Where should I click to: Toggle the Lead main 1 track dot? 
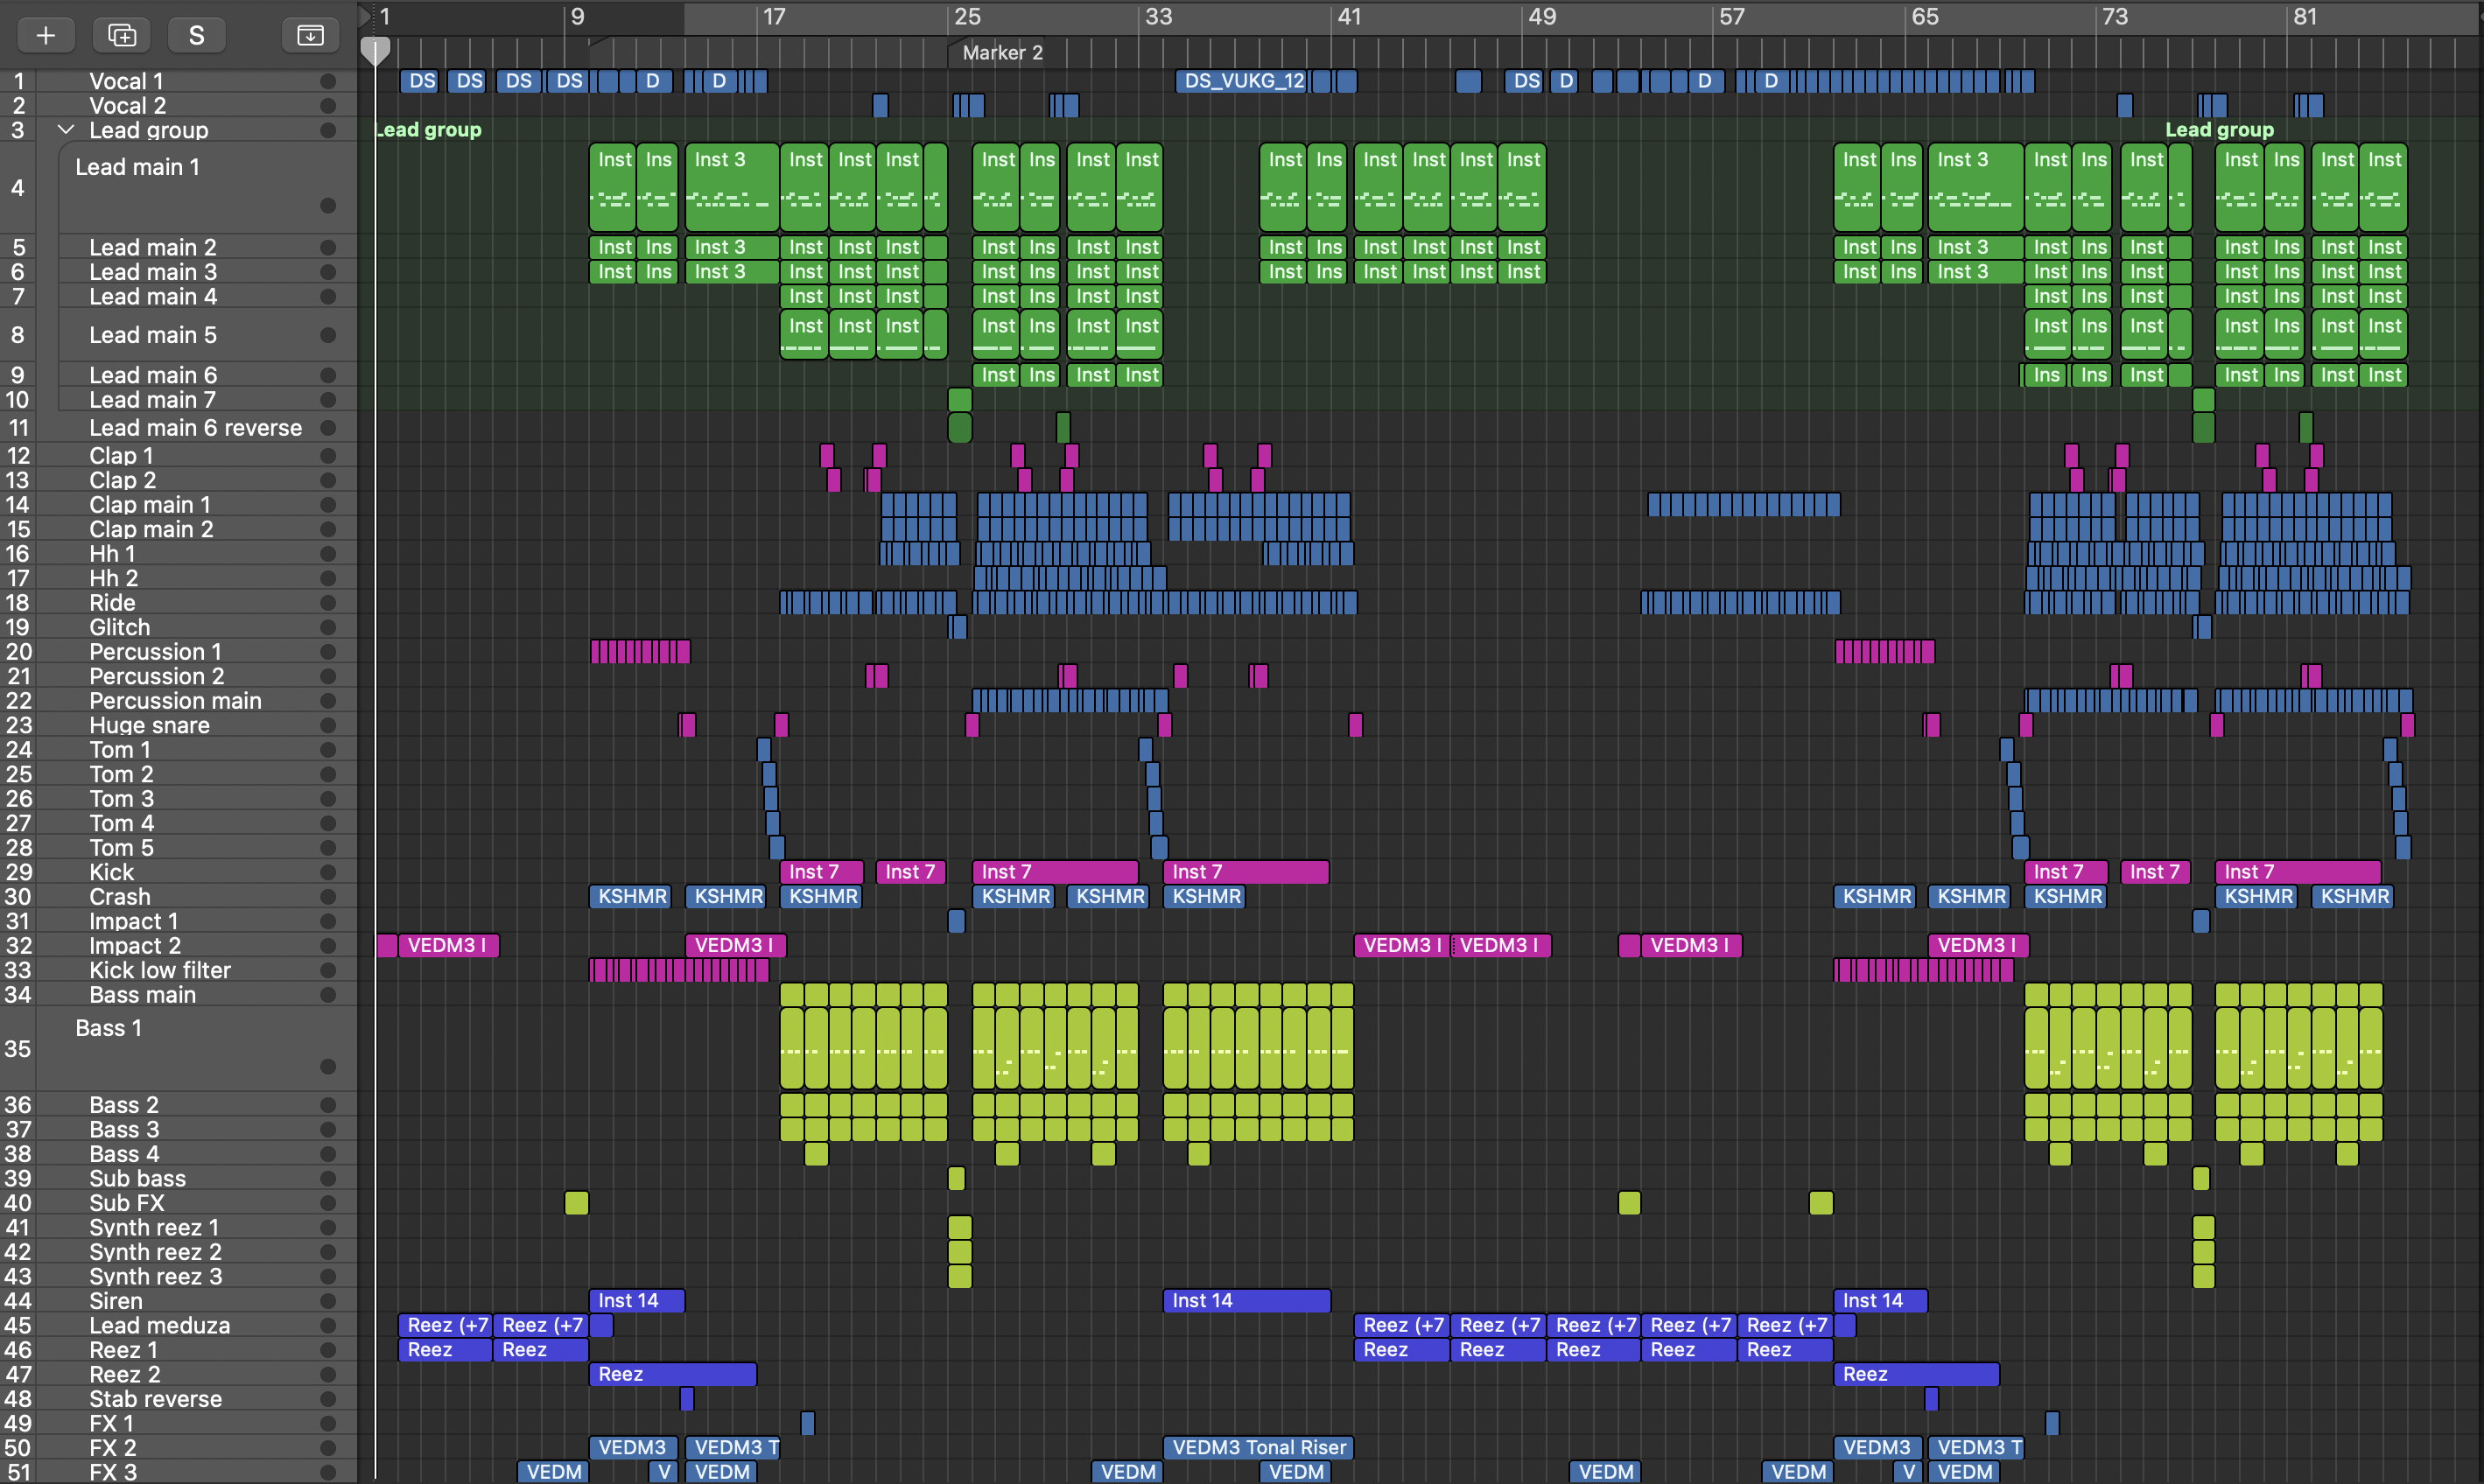(x=327, y=206)
